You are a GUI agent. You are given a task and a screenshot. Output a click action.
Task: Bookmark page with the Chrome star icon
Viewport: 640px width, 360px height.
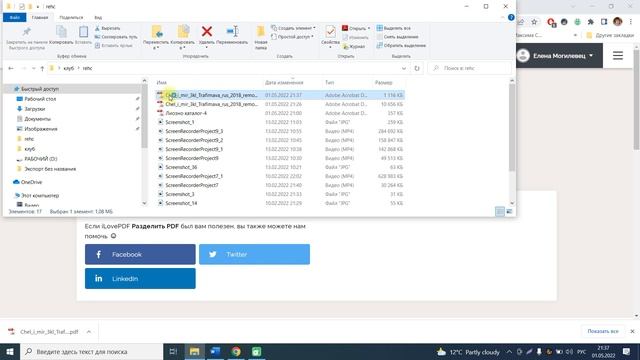click(x=534, y=22)
